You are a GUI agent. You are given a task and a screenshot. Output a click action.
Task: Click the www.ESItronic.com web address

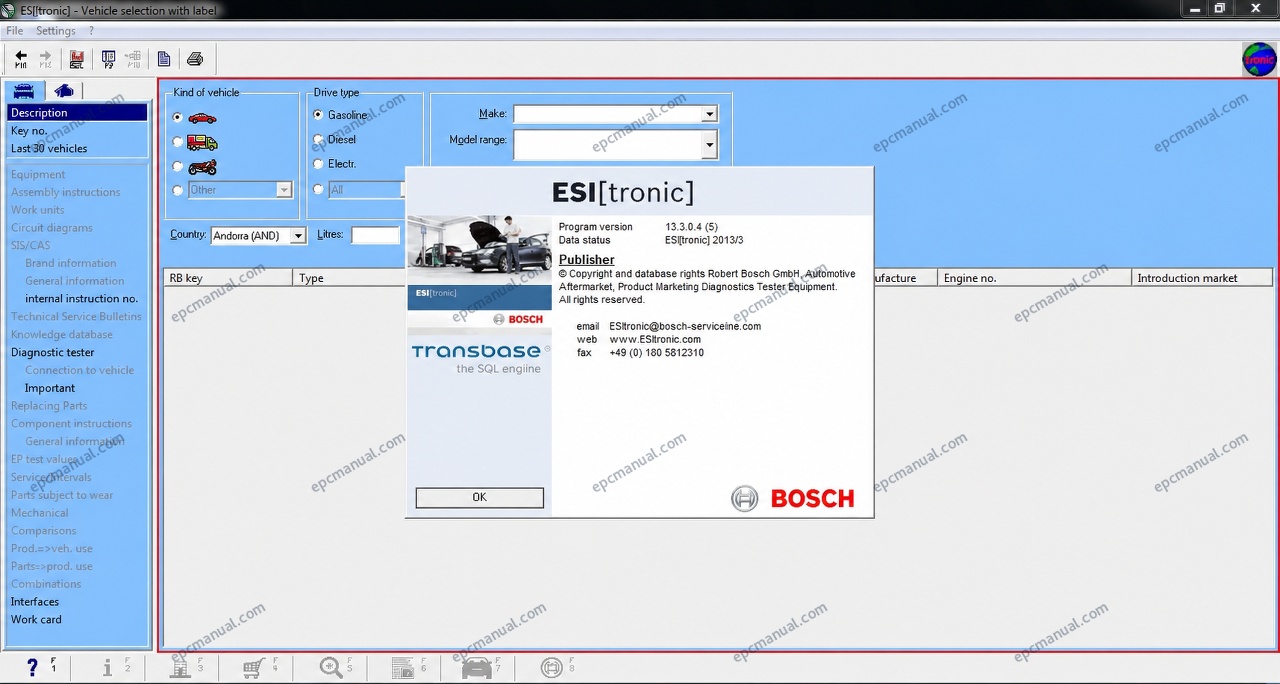[655, 339]
